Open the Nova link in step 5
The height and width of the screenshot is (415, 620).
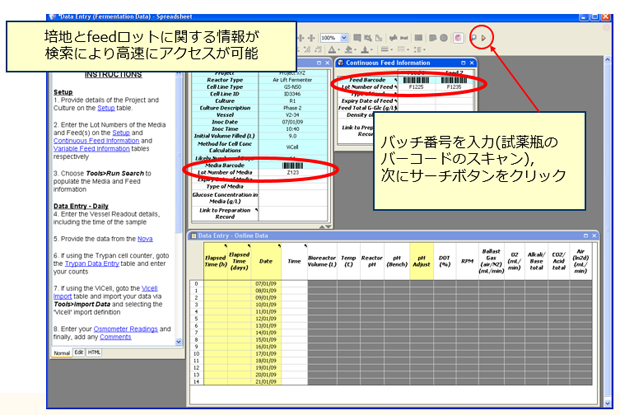coord(145,239)
